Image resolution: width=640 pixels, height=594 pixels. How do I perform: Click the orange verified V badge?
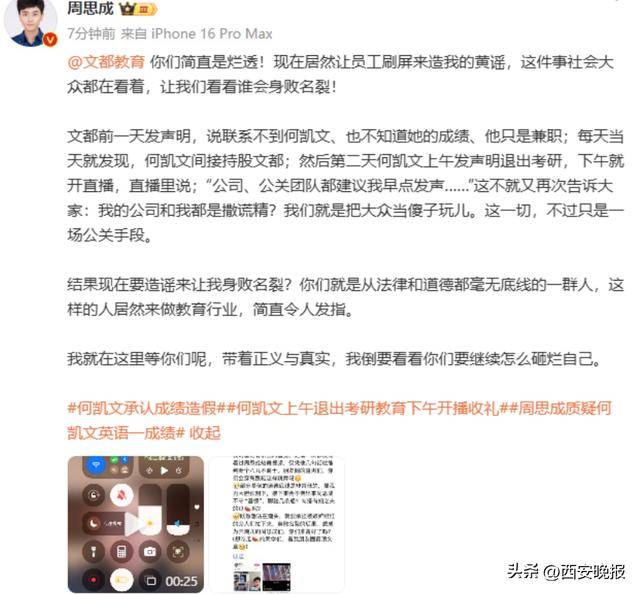[x=50, y=40]
